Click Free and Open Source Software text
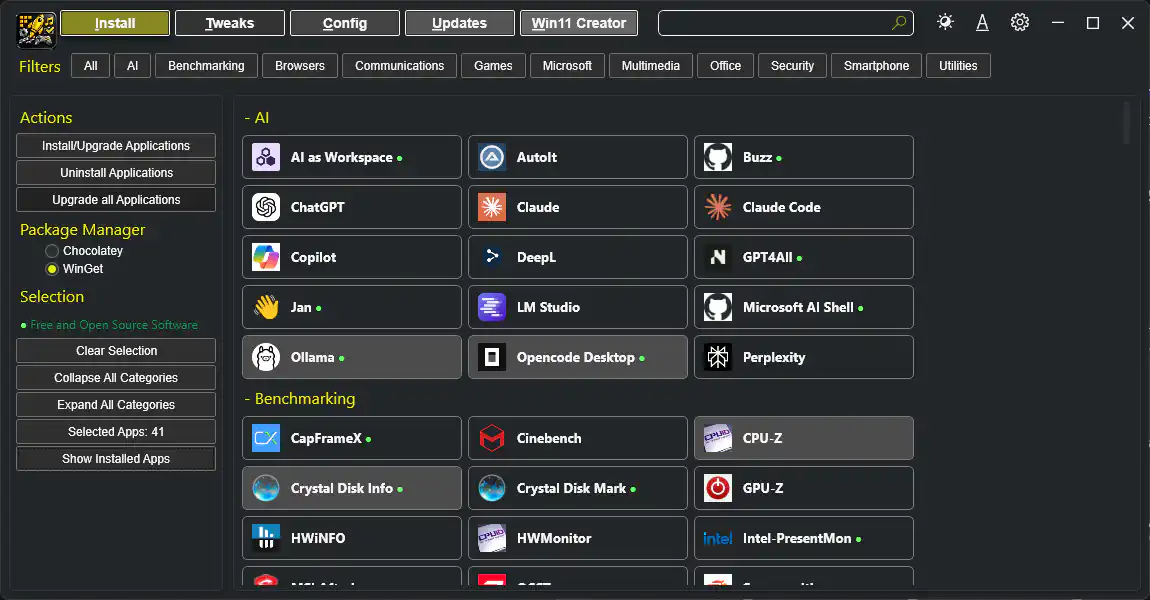Screen dimensions: 1150x600 (x=114, y=325)
